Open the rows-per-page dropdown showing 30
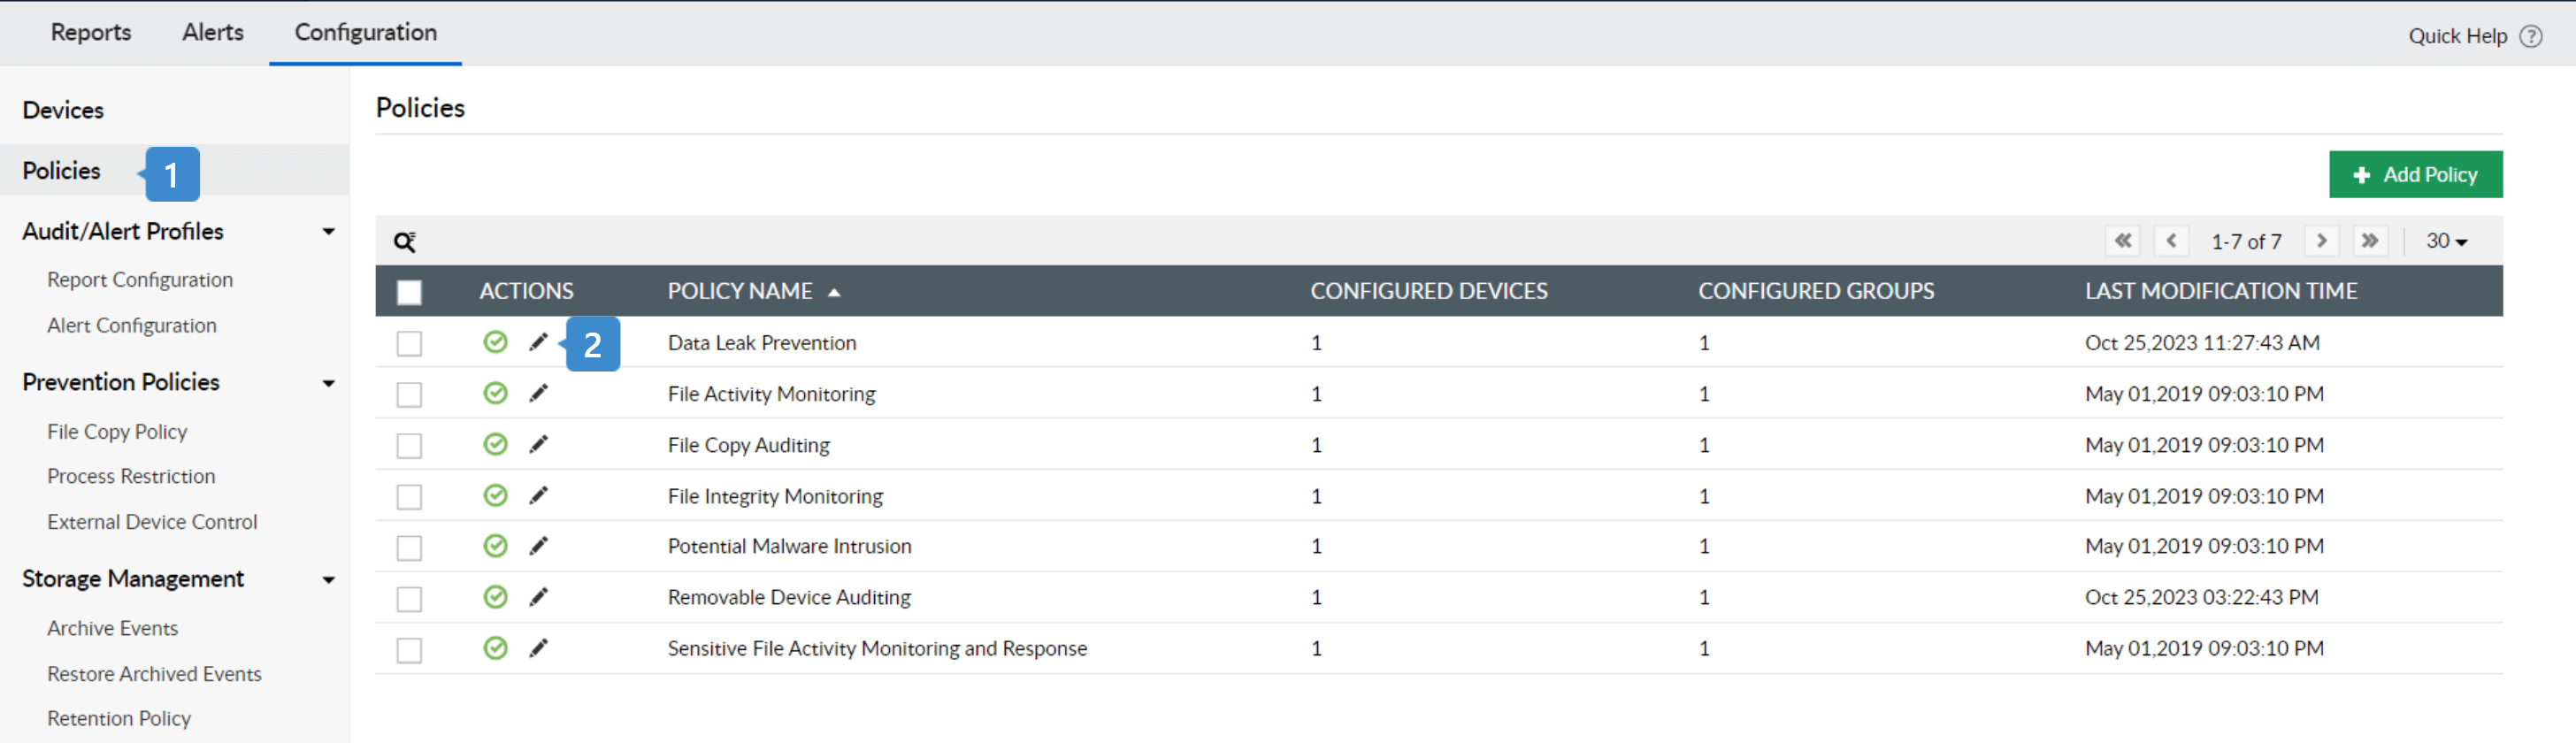The image size is (2576, 743). coord(2446,241)
